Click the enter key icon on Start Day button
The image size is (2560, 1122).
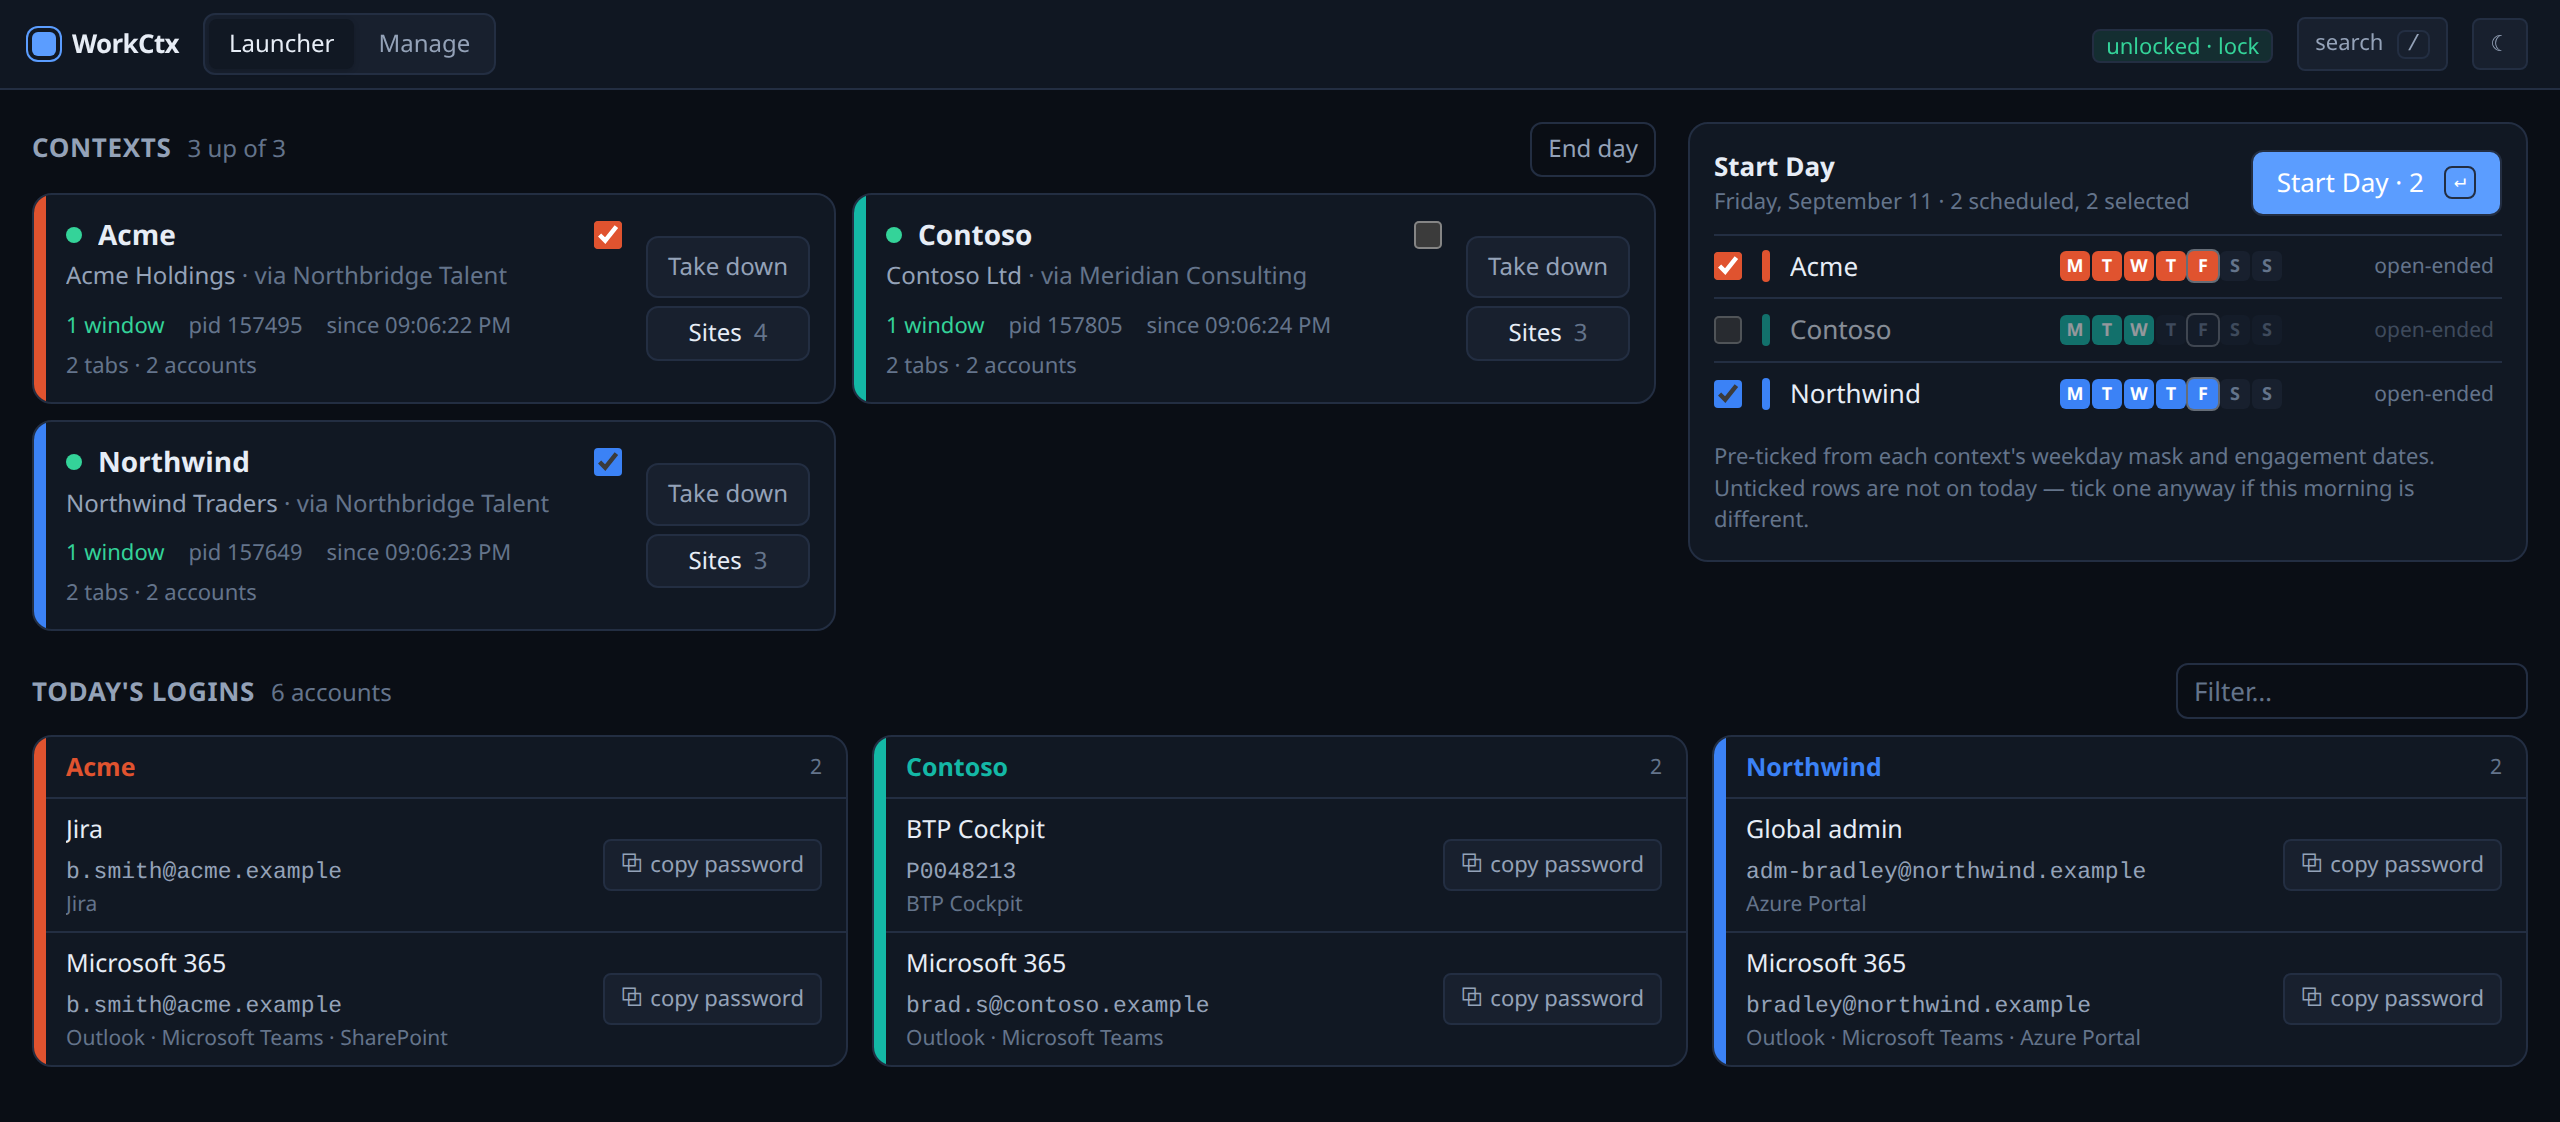pyautogui.click(x=2459, y=183)
